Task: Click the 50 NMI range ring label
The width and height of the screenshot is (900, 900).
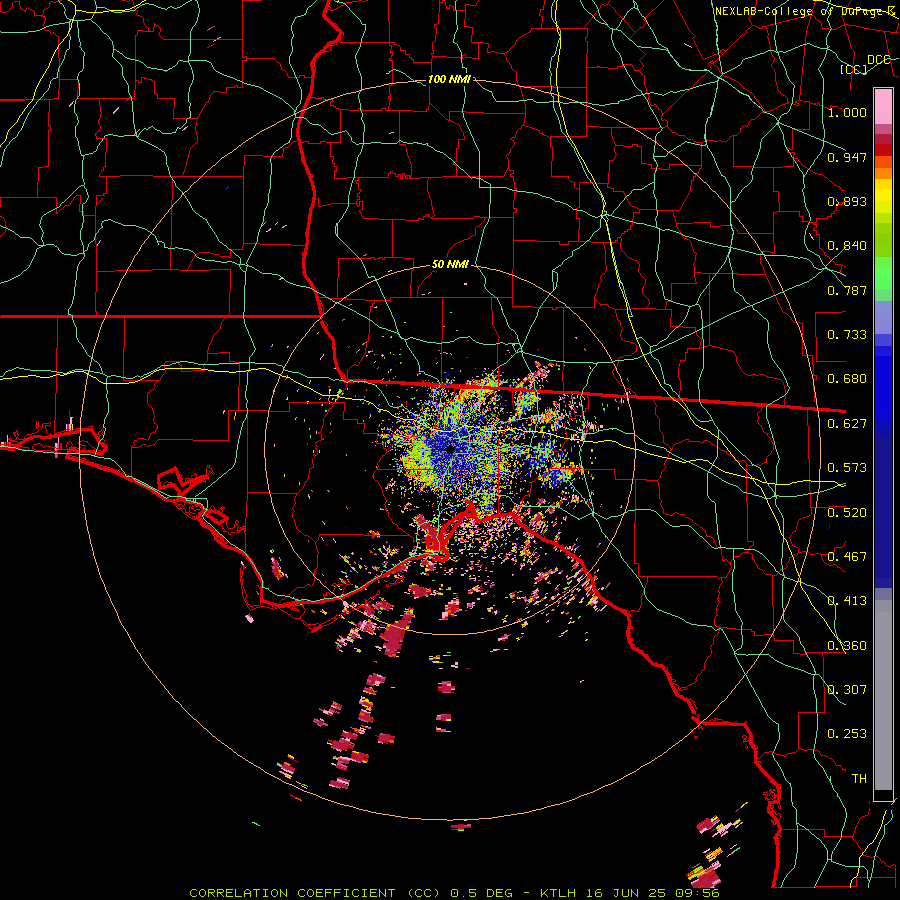Action: click(x=450, y=265)
